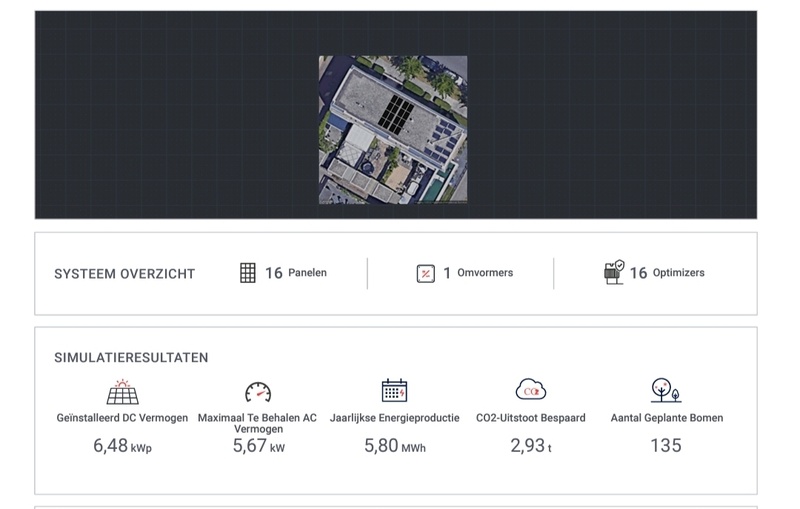Click the '16 Panelen' count
The image size is (800, 509).
click(x=296, y=273)
